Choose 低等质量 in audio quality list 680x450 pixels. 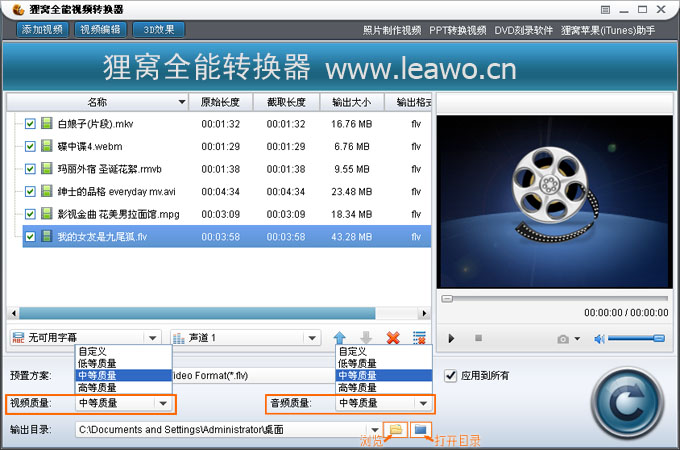(x=384, y=363)
